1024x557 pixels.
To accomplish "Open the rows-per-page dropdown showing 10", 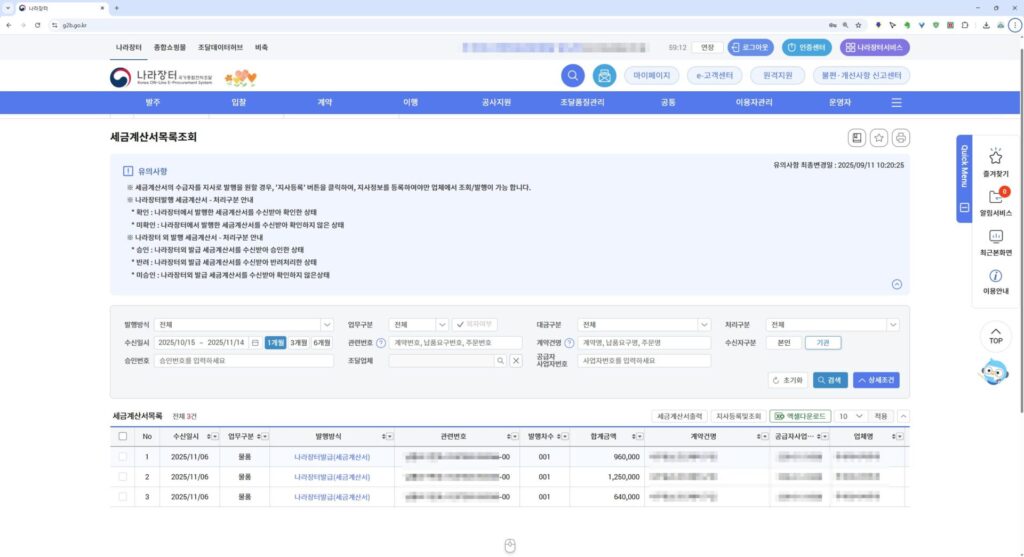I will point(850,416).
